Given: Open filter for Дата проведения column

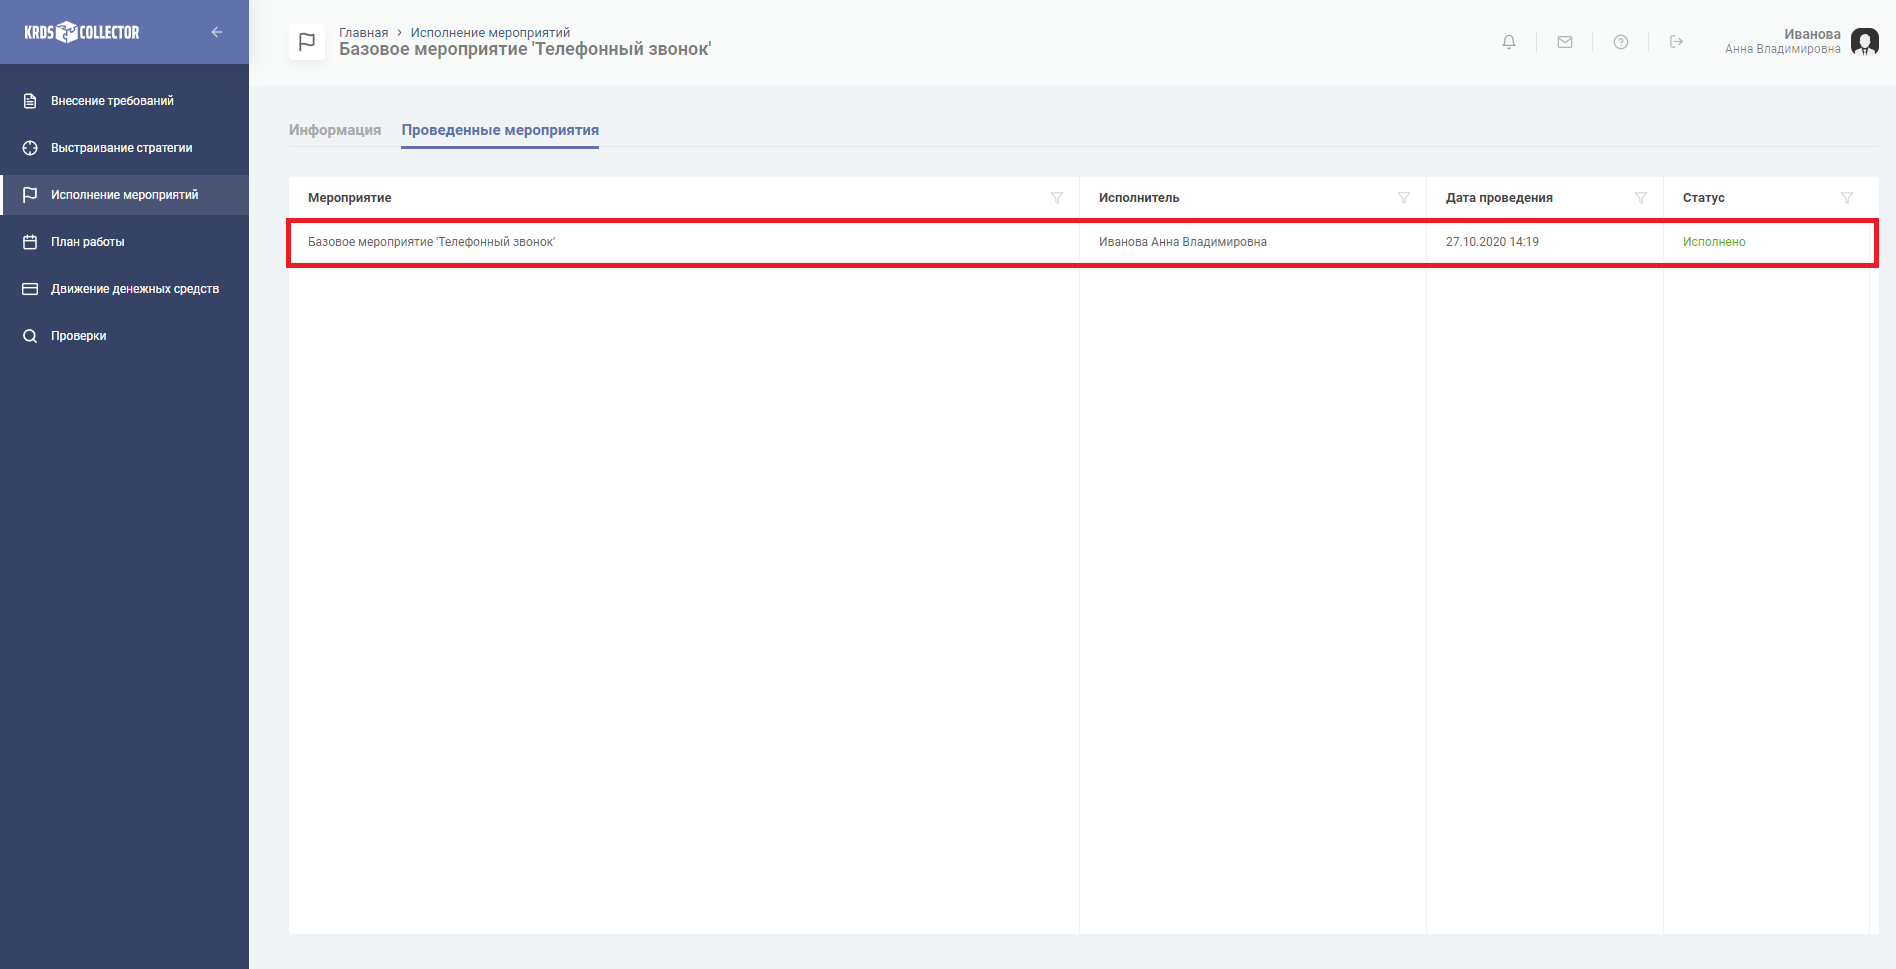Looking at the screenshot, I should pos(1640,198).
